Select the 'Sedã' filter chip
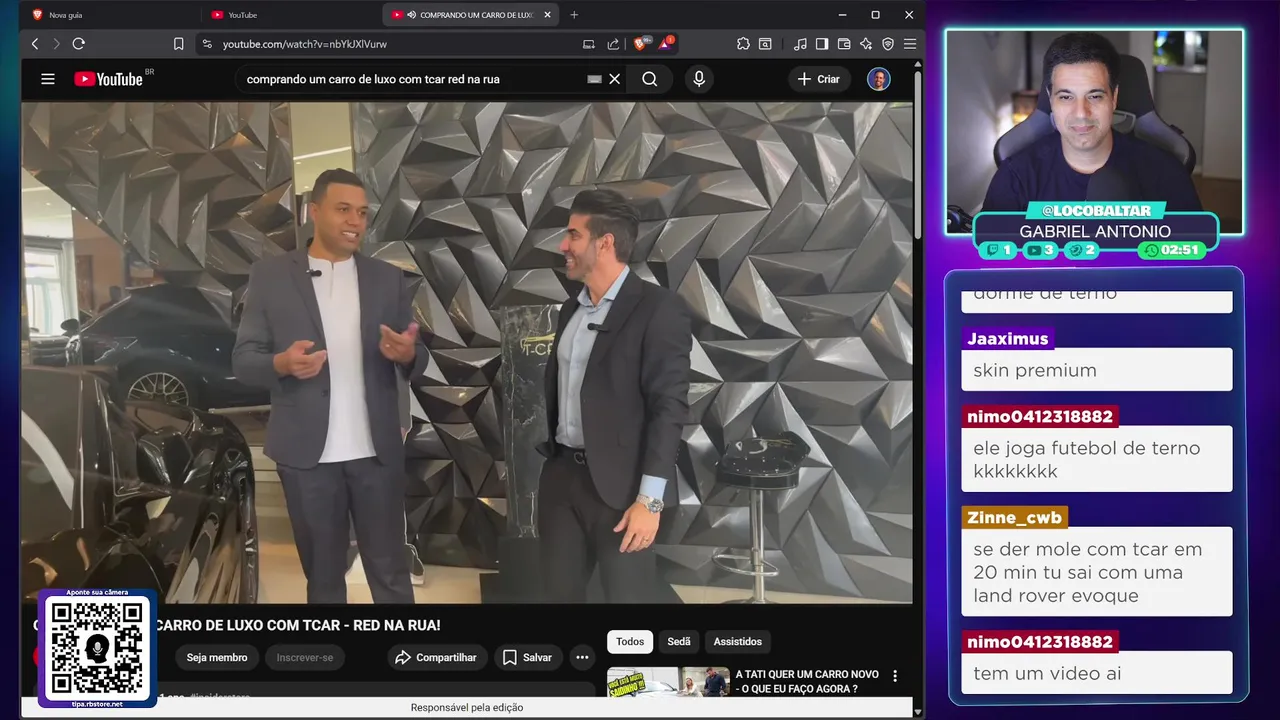 click(679, 641)
